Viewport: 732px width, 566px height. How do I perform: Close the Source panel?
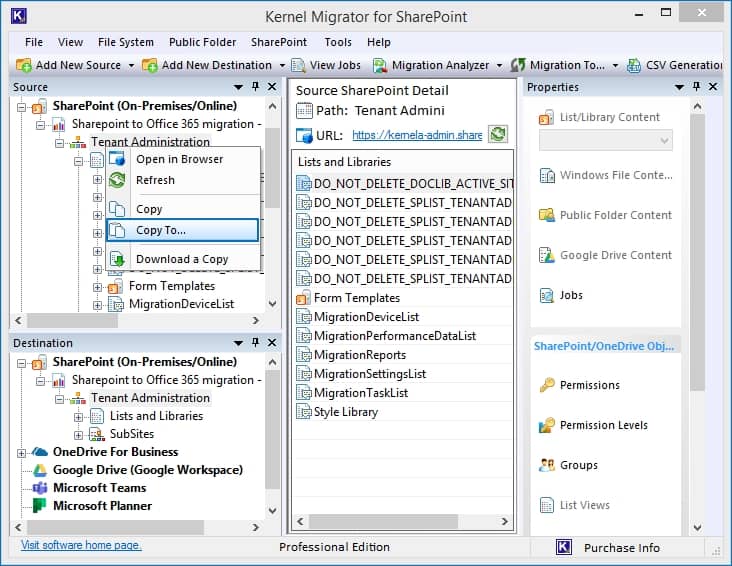[x=272, y=87]
